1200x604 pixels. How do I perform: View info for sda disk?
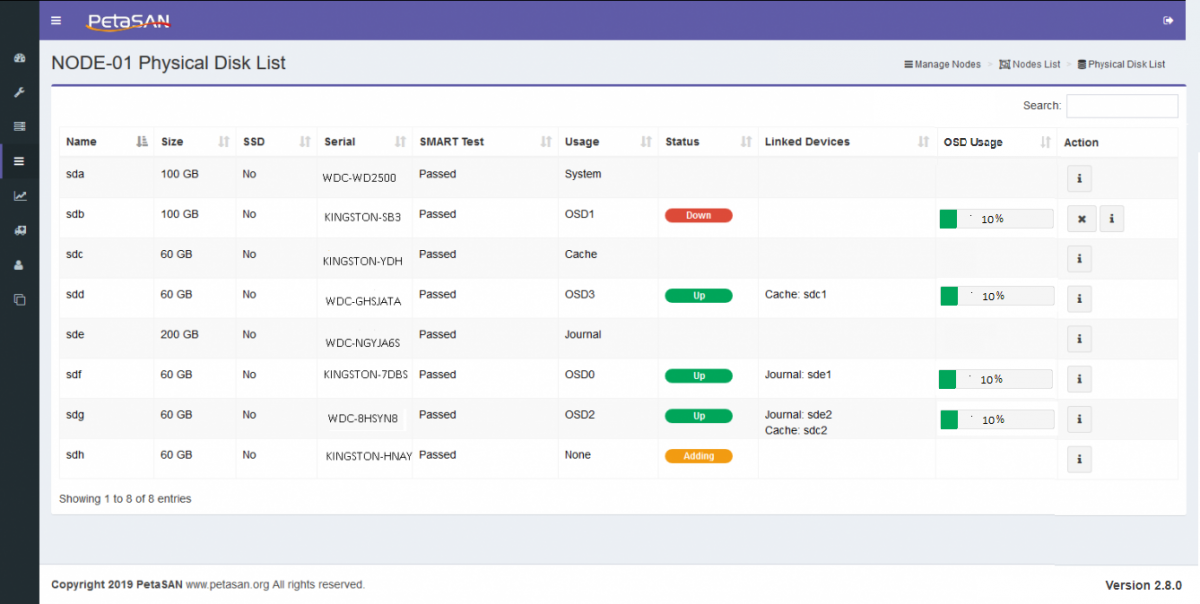click(x=1078, y=179)
